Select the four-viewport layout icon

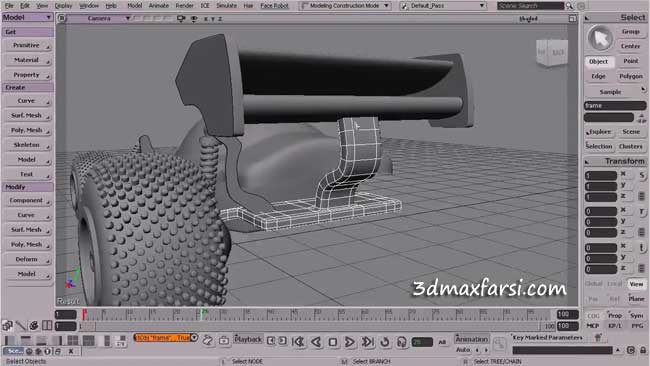pyautogui.click(x=73, y=341)
